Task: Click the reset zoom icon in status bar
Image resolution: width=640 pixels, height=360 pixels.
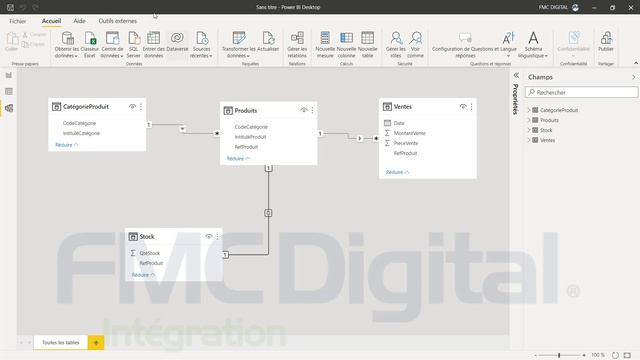Action: [615, 355]
